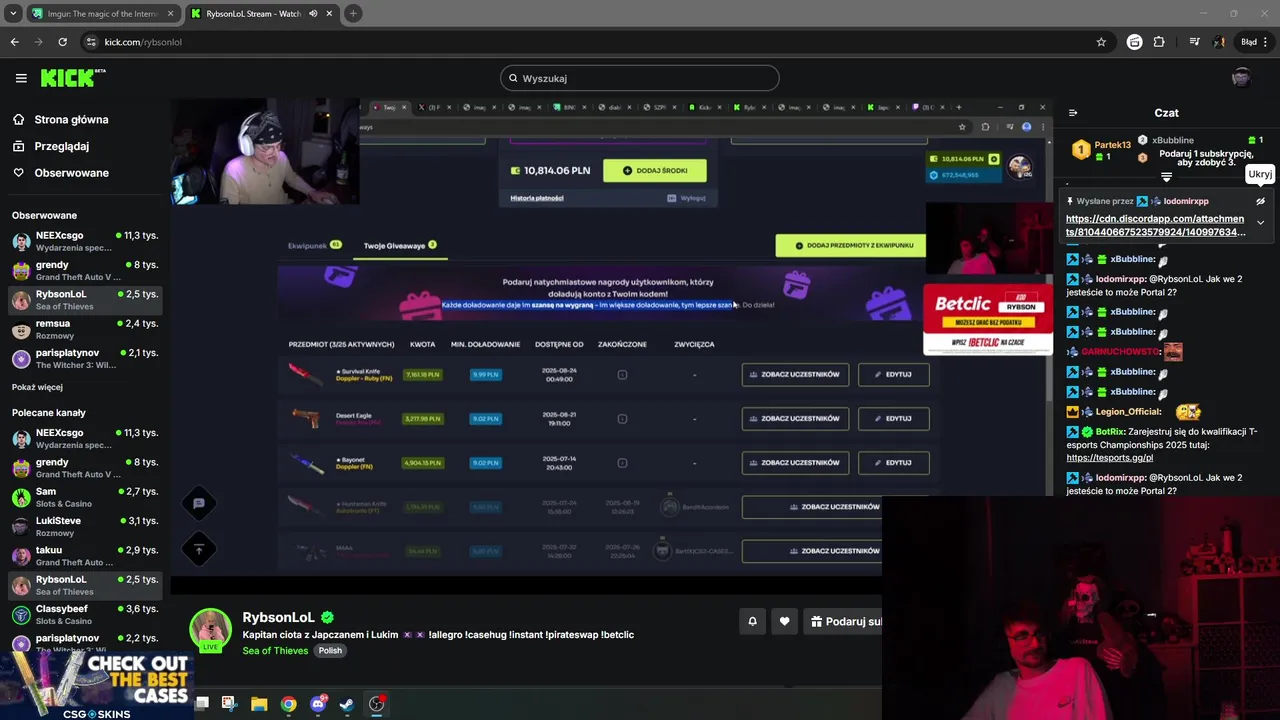
Task: Open the user avatar menu
Action: pos(1241,78)
